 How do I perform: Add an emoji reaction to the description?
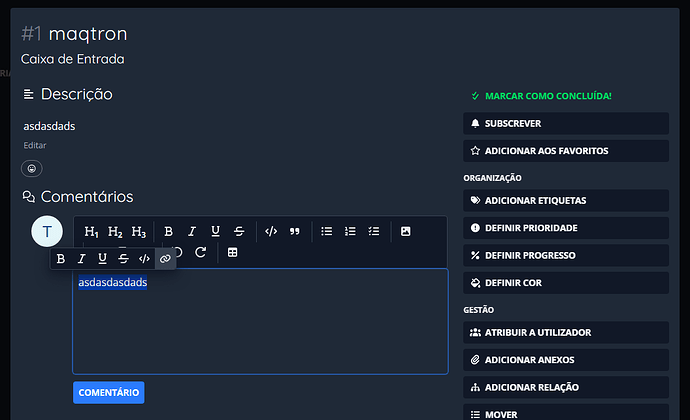coord(32,169)
